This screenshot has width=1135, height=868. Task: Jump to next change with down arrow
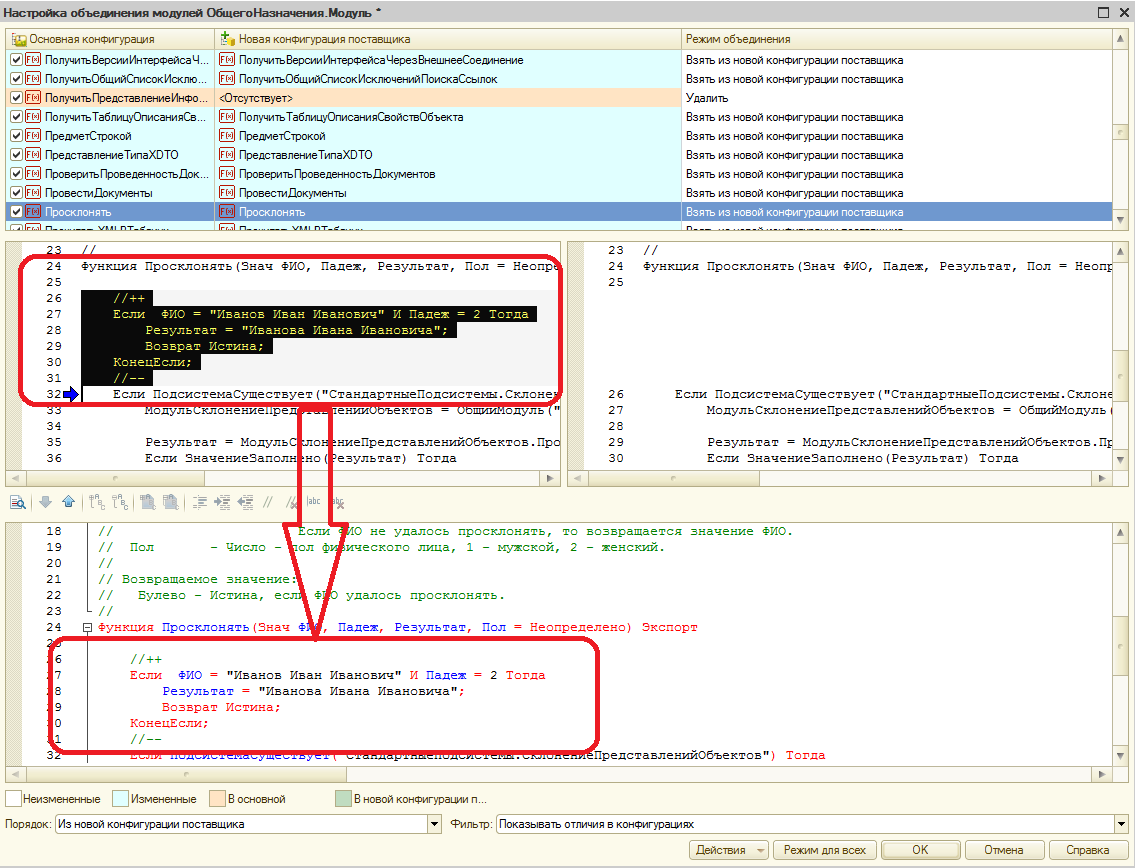46,501
